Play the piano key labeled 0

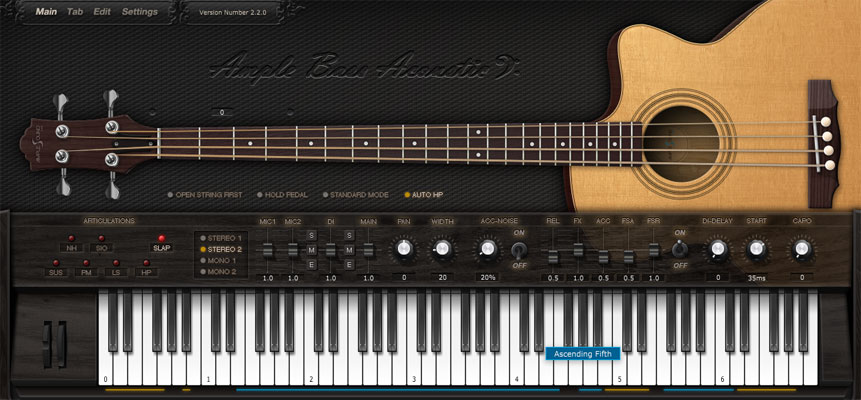click(x=105, y=368)
